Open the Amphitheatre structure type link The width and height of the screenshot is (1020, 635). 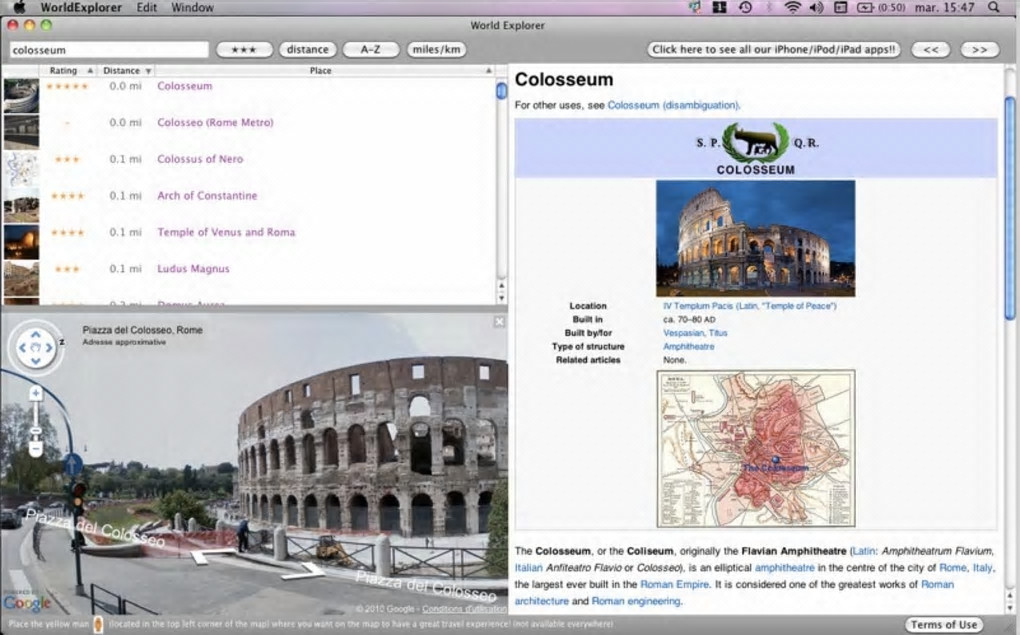coord(688,346)
